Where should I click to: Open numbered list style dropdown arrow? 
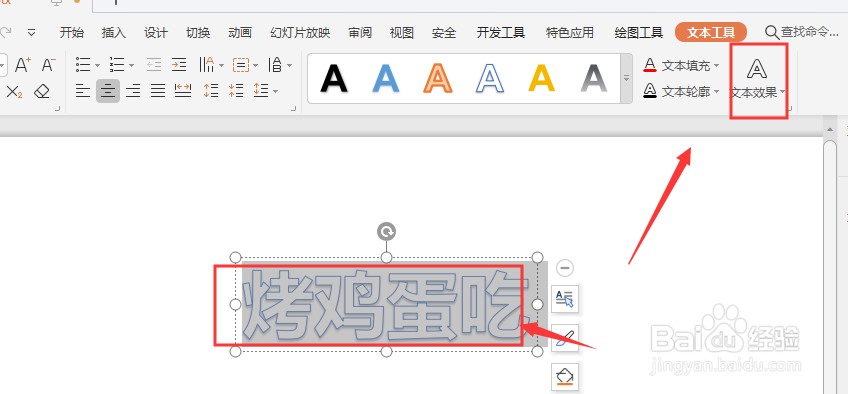[x=131, y=66]
